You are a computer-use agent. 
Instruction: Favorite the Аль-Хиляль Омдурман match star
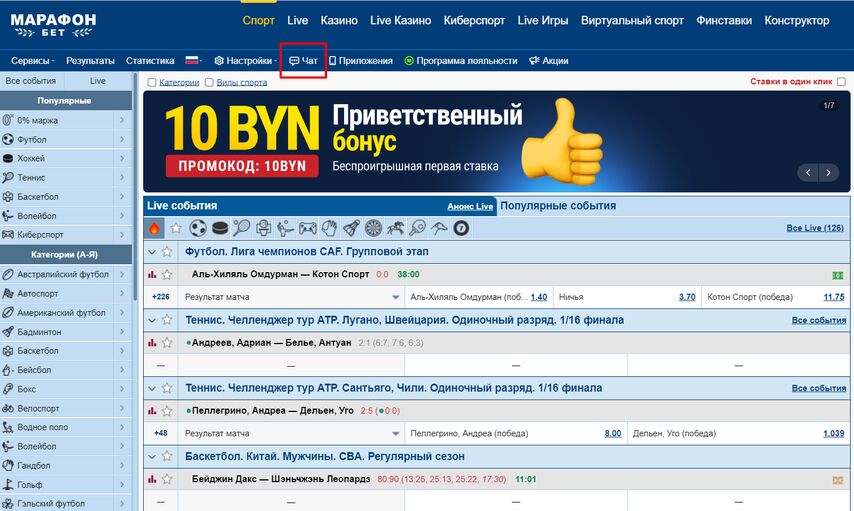167,275
